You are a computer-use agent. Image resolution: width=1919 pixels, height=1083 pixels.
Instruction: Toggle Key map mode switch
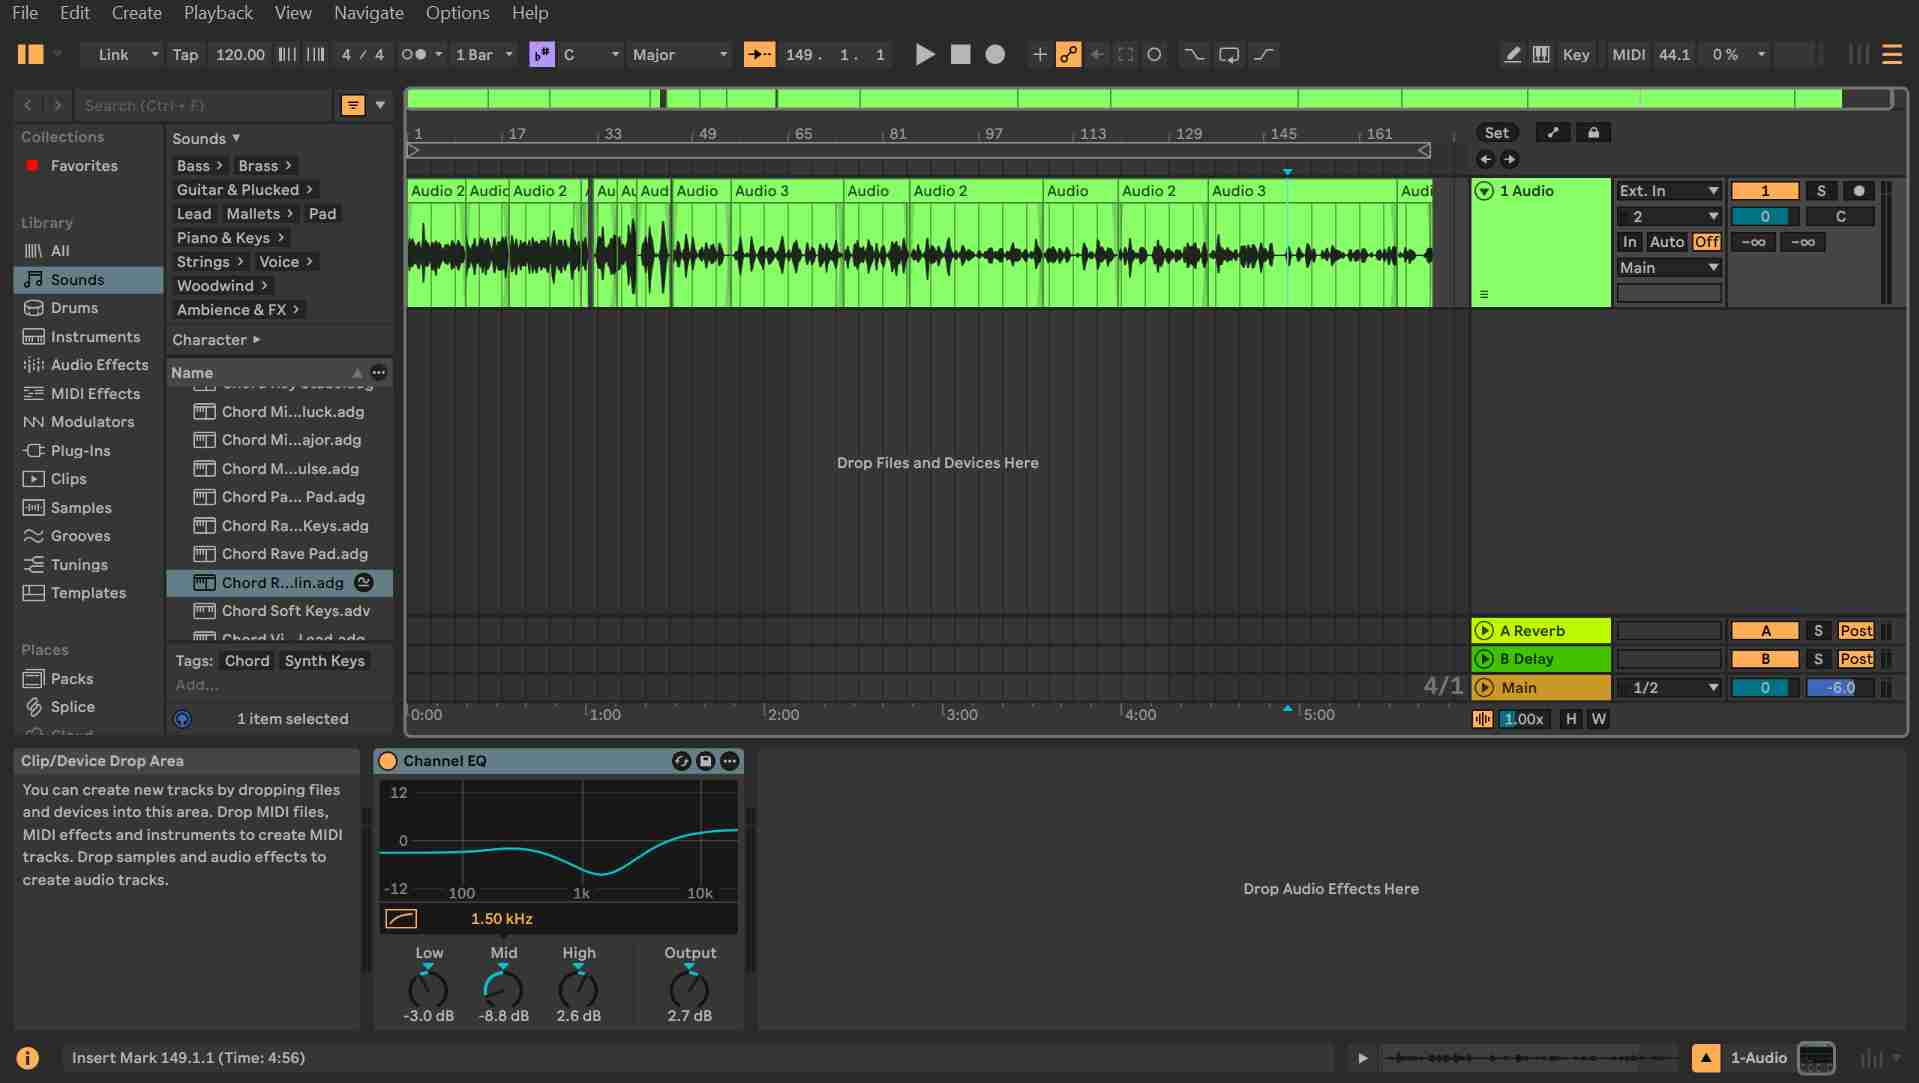coord(1576,54)
